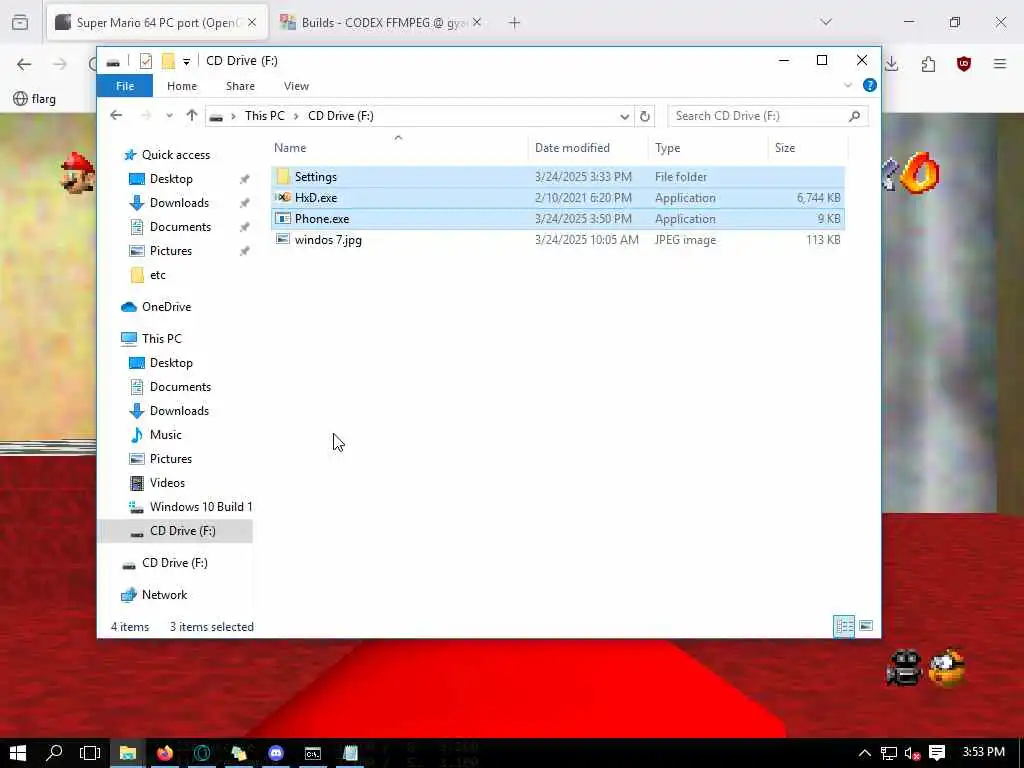Image resolution: width=1024 pixels, height=768 pixels.
Task: Open the browser extensions puzzle icon
Action: pos(928,64)
